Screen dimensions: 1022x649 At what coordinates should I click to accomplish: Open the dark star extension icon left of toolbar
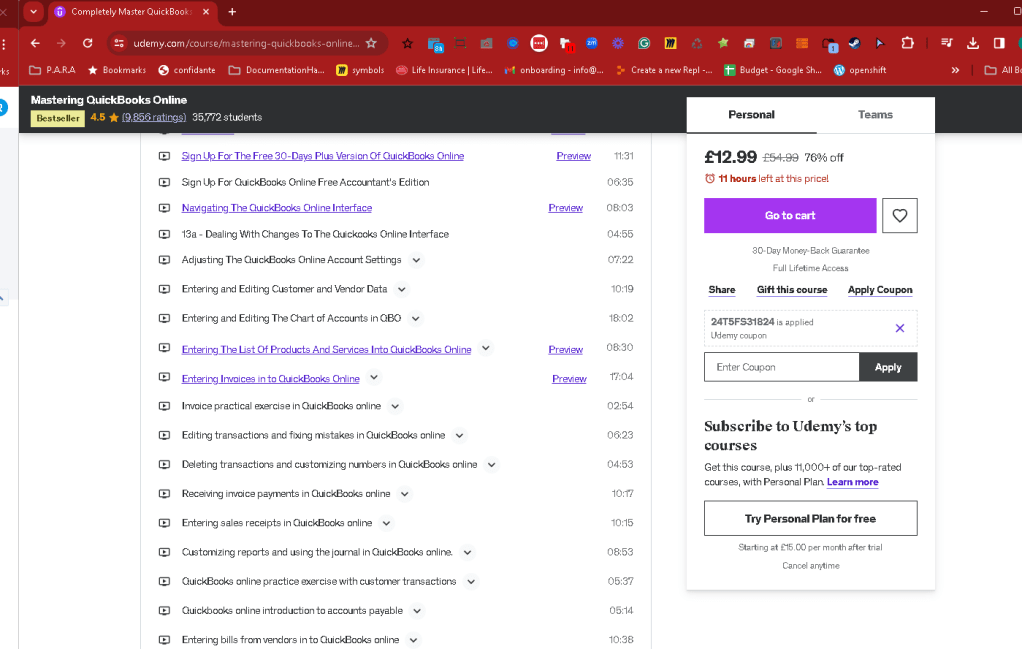click(x=407, y=43)
